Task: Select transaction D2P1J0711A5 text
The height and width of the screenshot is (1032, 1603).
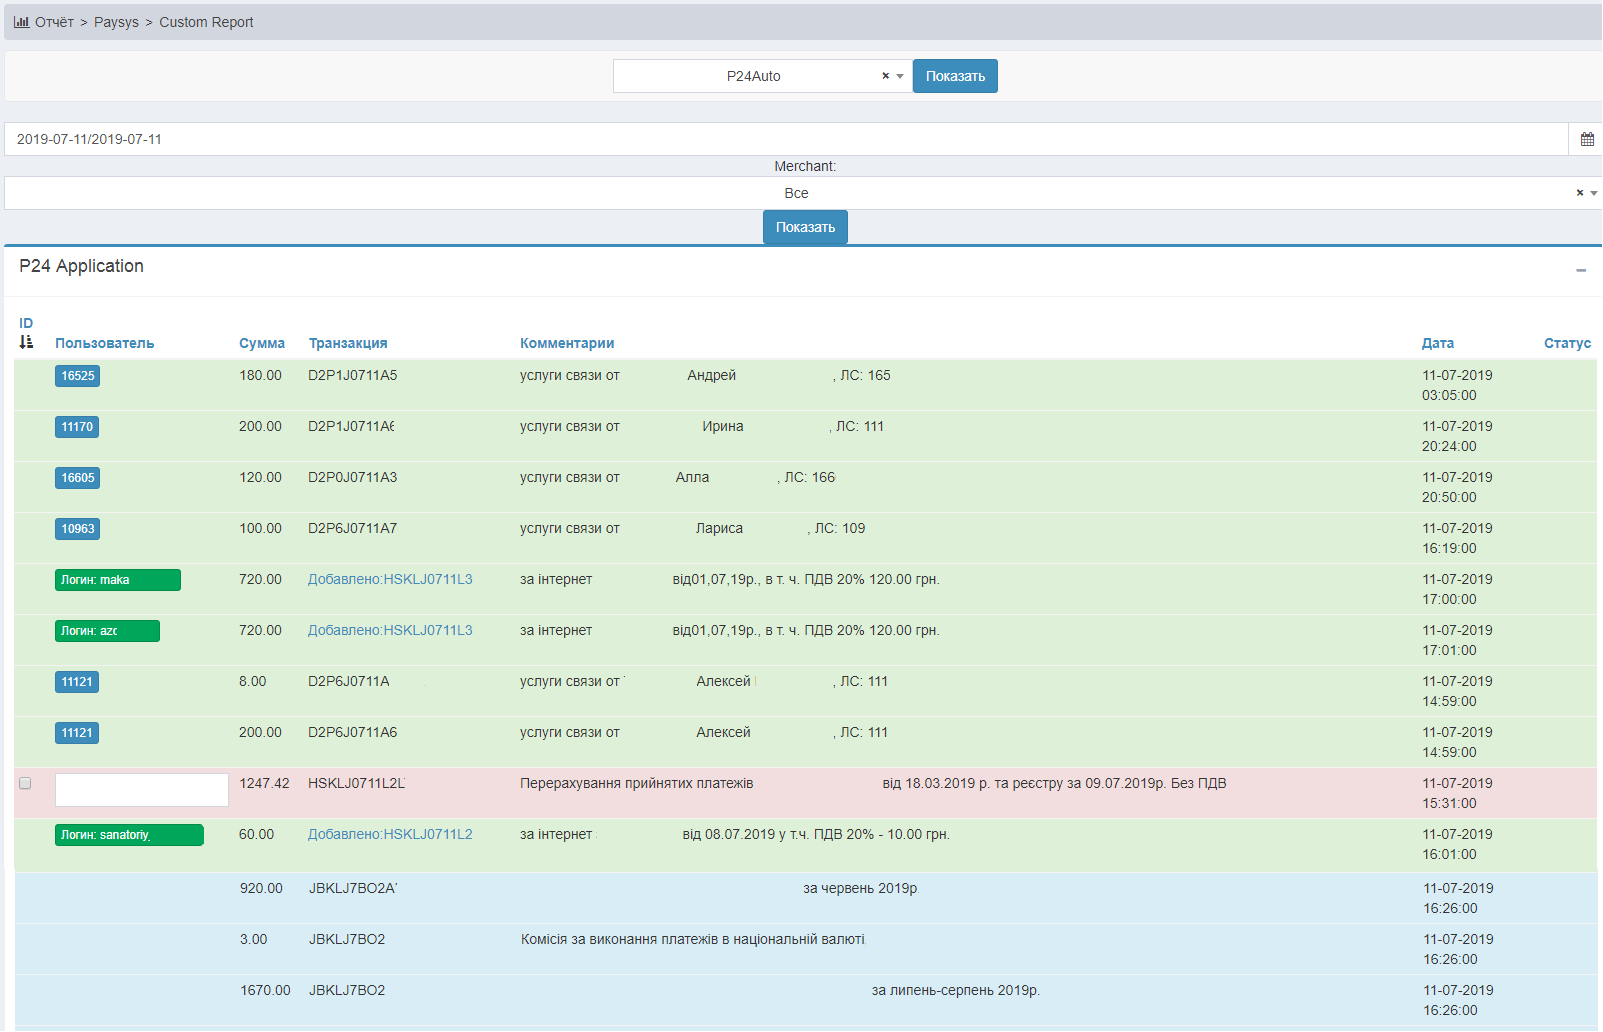Action: coord(353,375)
